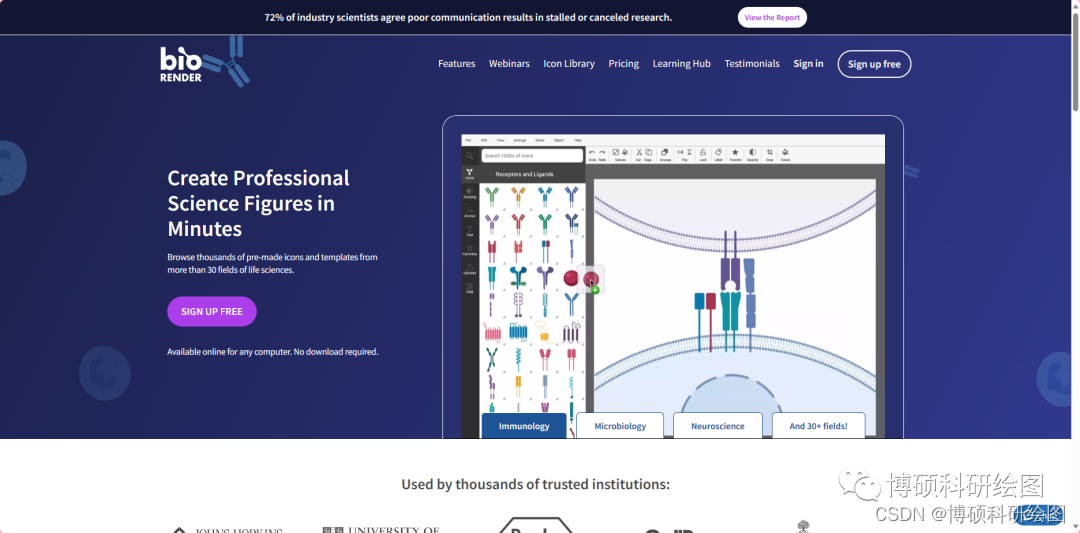Open the Share menu in demo editor
1080x533 pixels.
click(539, 140)
